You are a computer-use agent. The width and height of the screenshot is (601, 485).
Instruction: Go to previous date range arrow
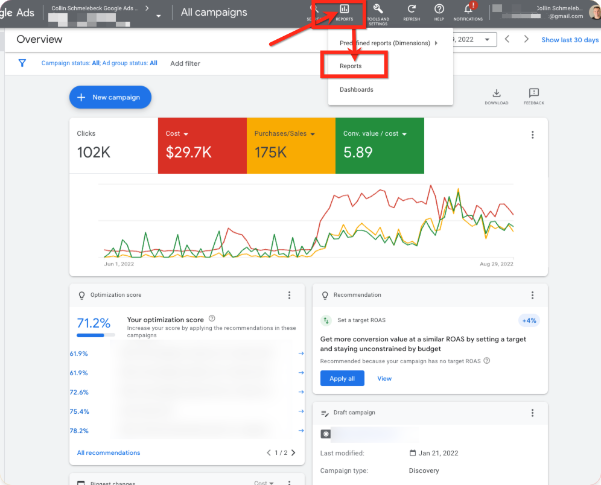coord(507,39)
